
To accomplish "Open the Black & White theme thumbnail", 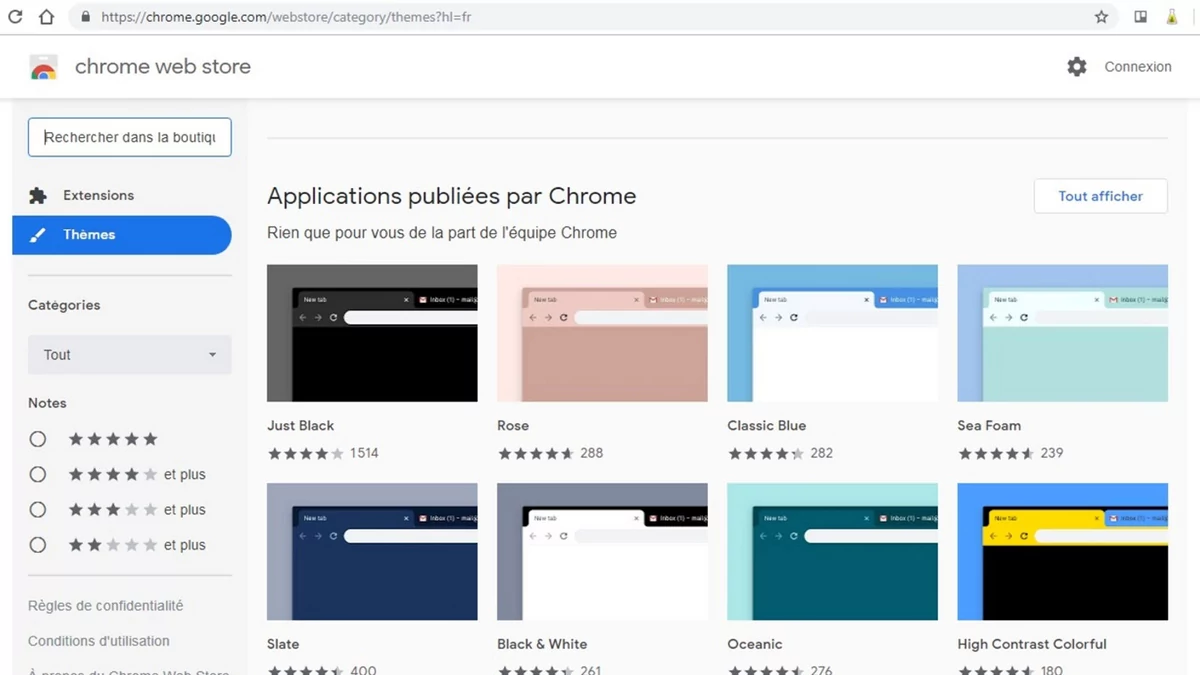I will (x=602, y=552).
